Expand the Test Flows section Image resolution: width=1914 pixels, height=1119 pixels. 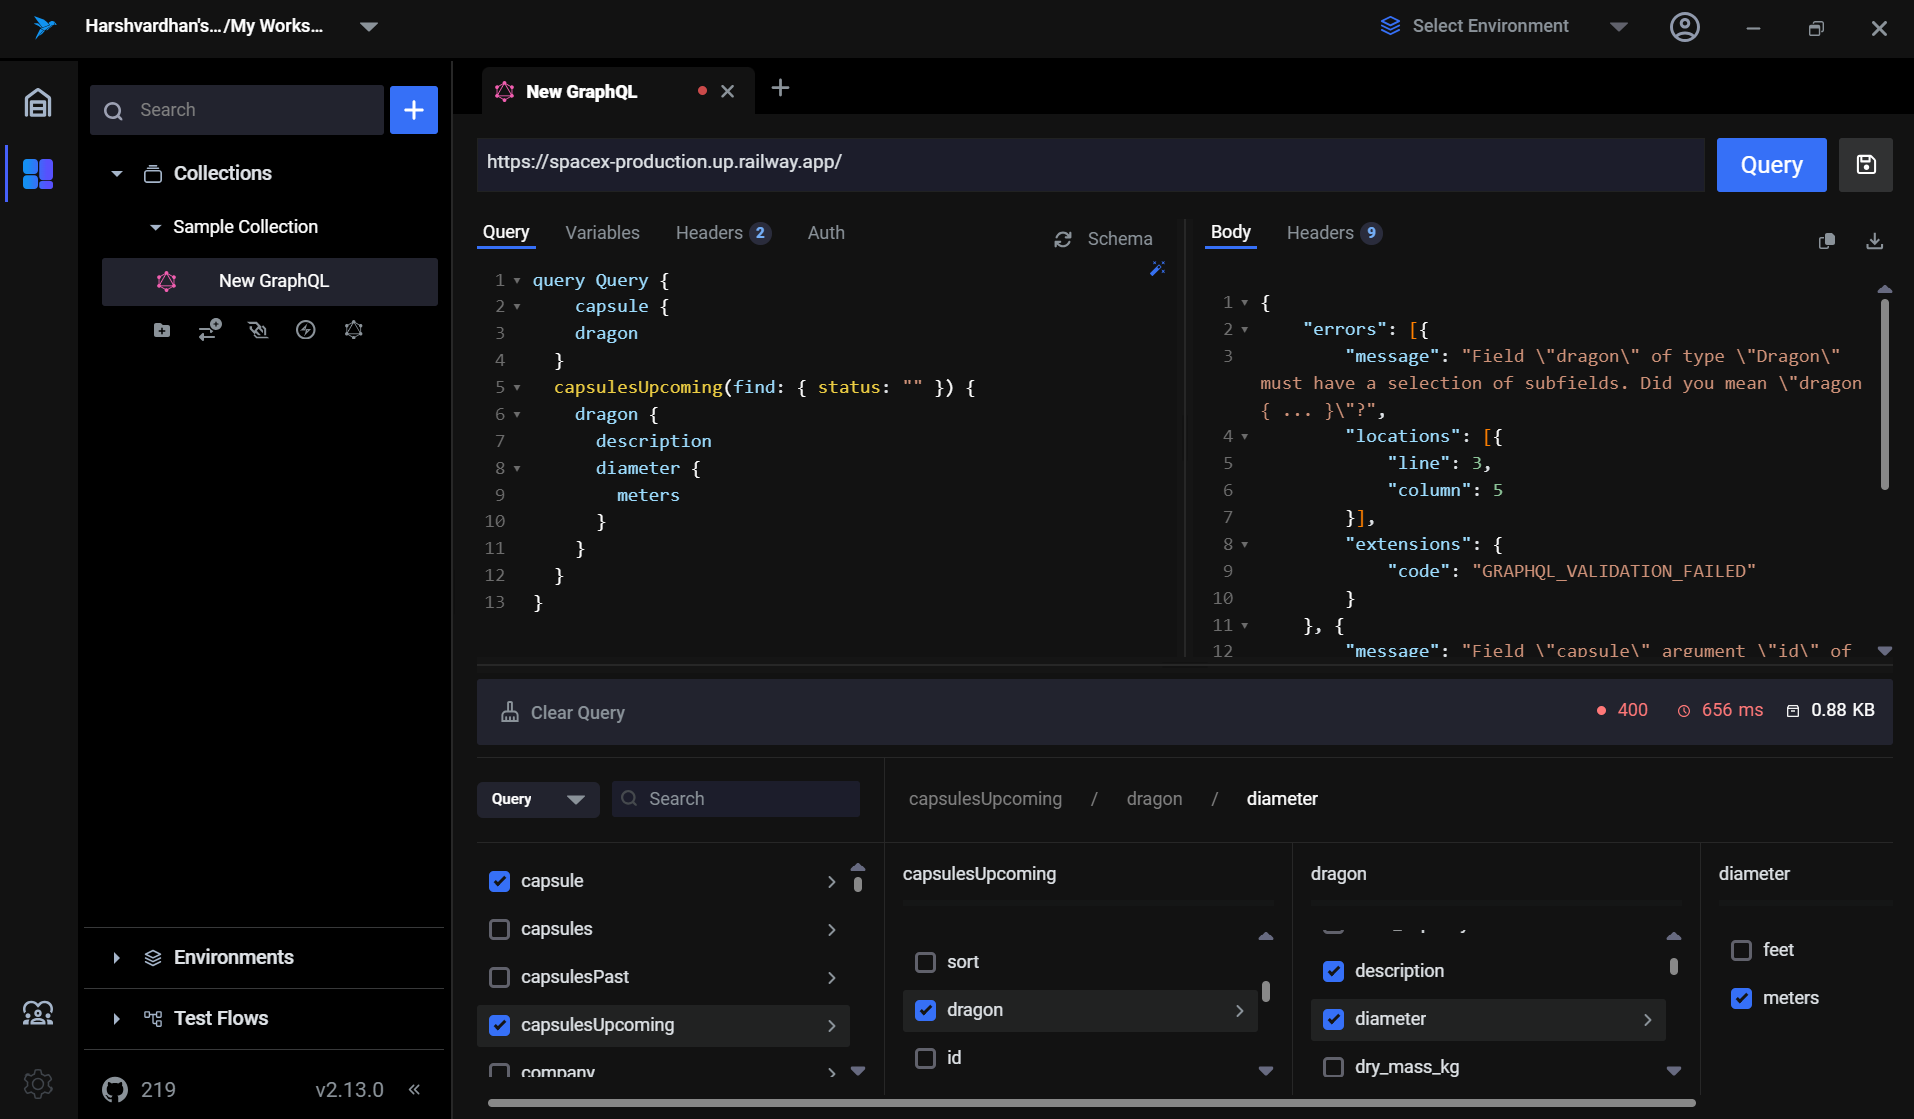coord(117,1019)
